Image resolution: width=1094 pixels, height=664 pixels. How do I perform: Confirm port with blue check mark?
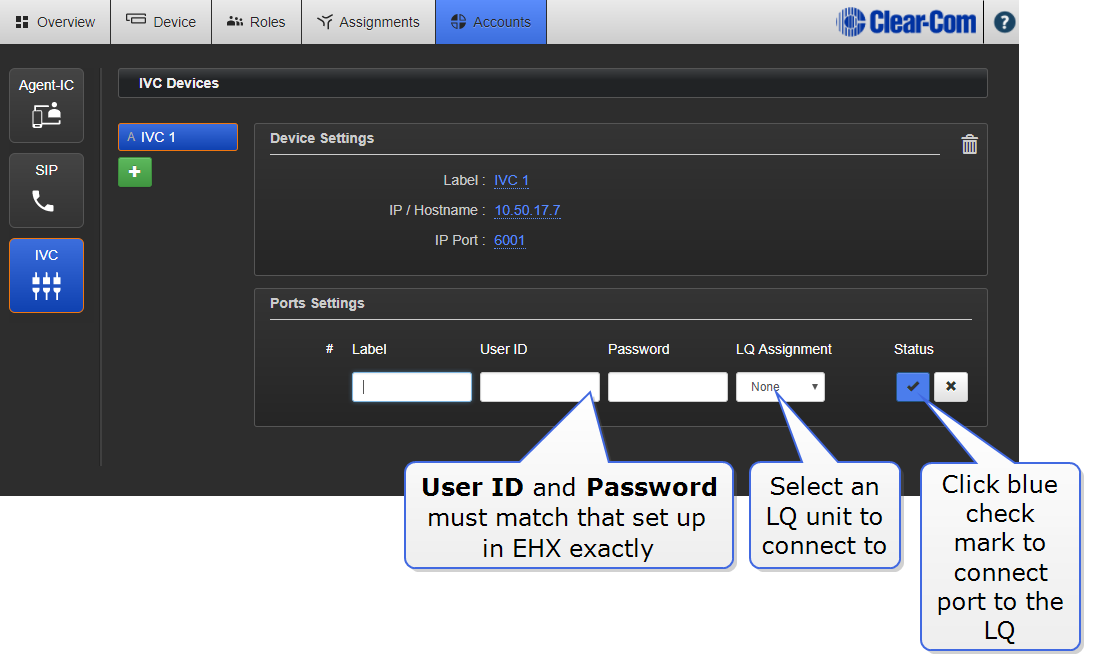click(913, 387)
